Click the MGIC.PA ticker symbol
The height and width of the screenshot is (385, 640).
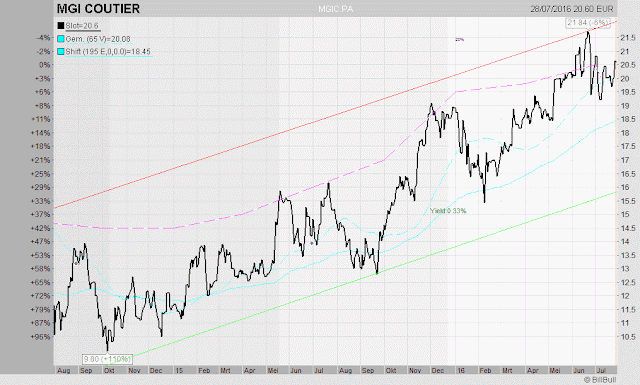pyautogui.click(x=336, y=9)
